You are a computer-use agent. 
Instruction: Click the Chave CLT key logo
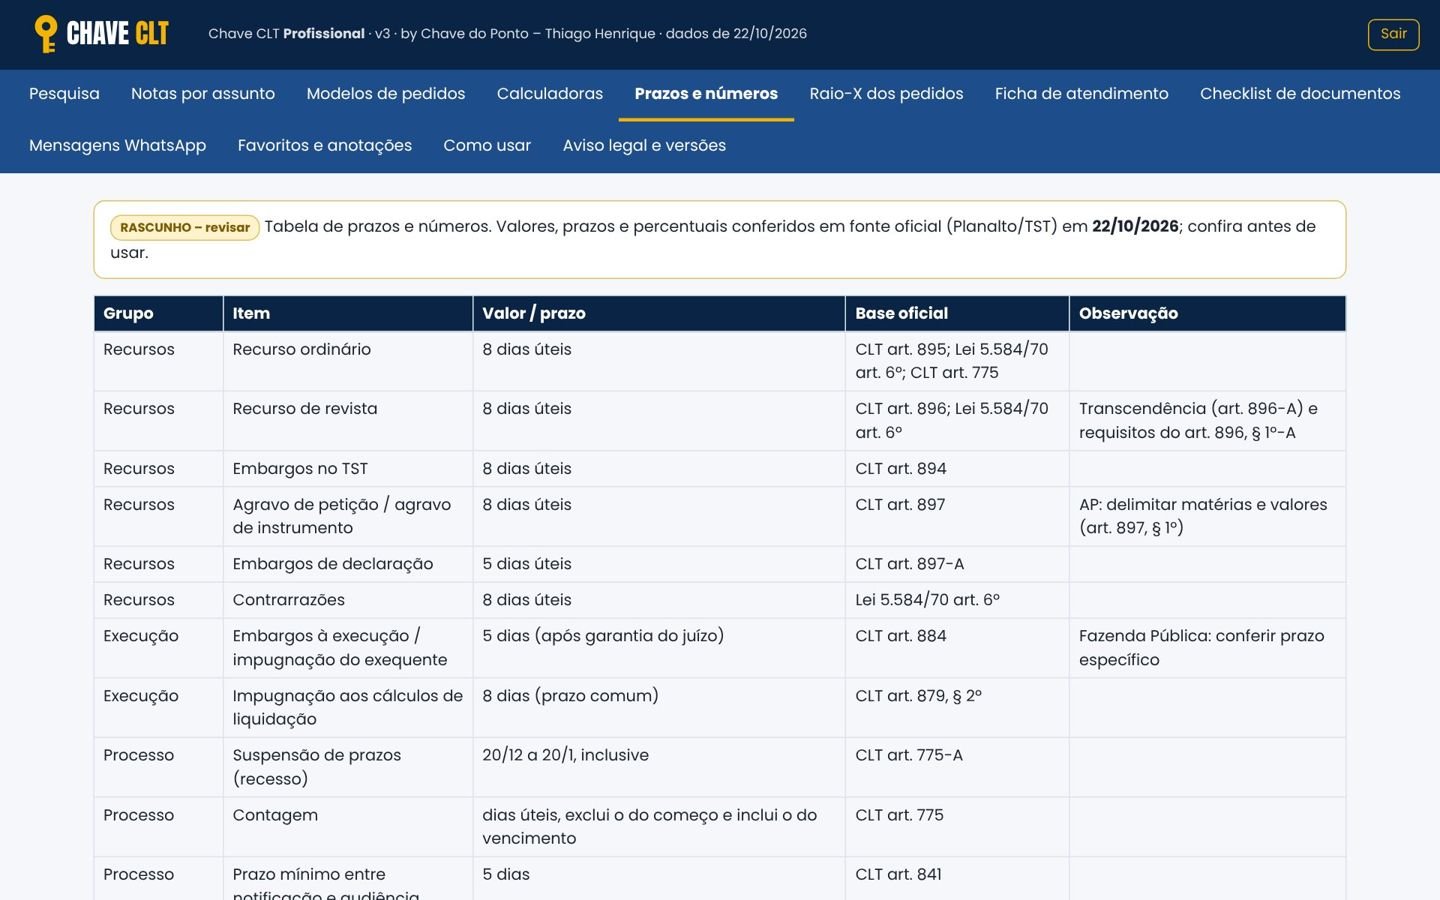(101, 34)
